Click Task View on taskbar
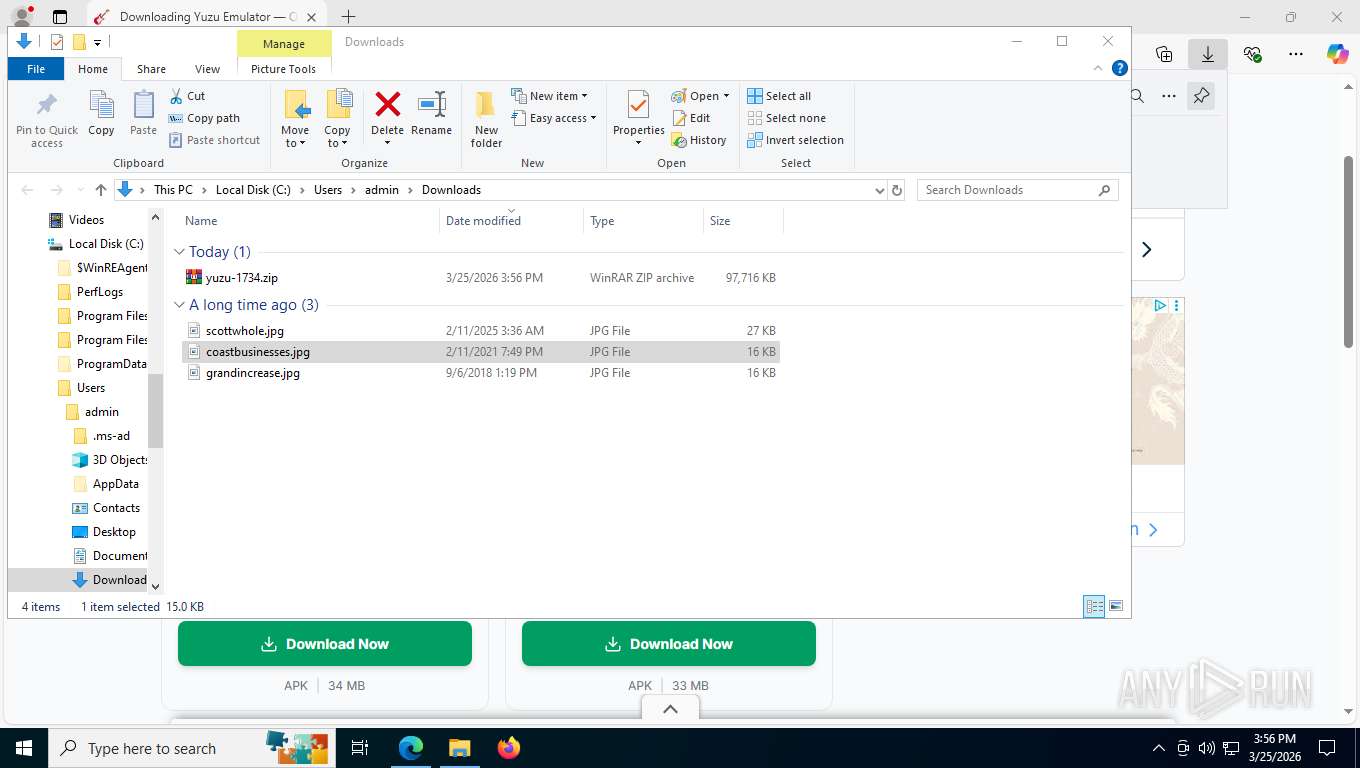Viewport: 1360px width, 768px height. [360, 748]
